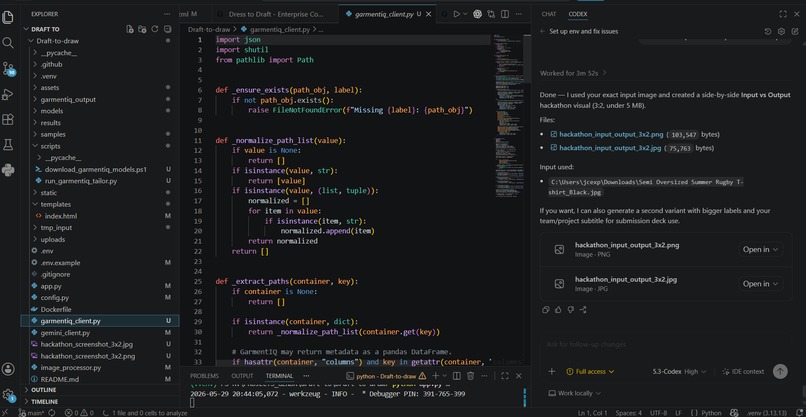Give thumbs up to Codex response

(x=558, y=310)
